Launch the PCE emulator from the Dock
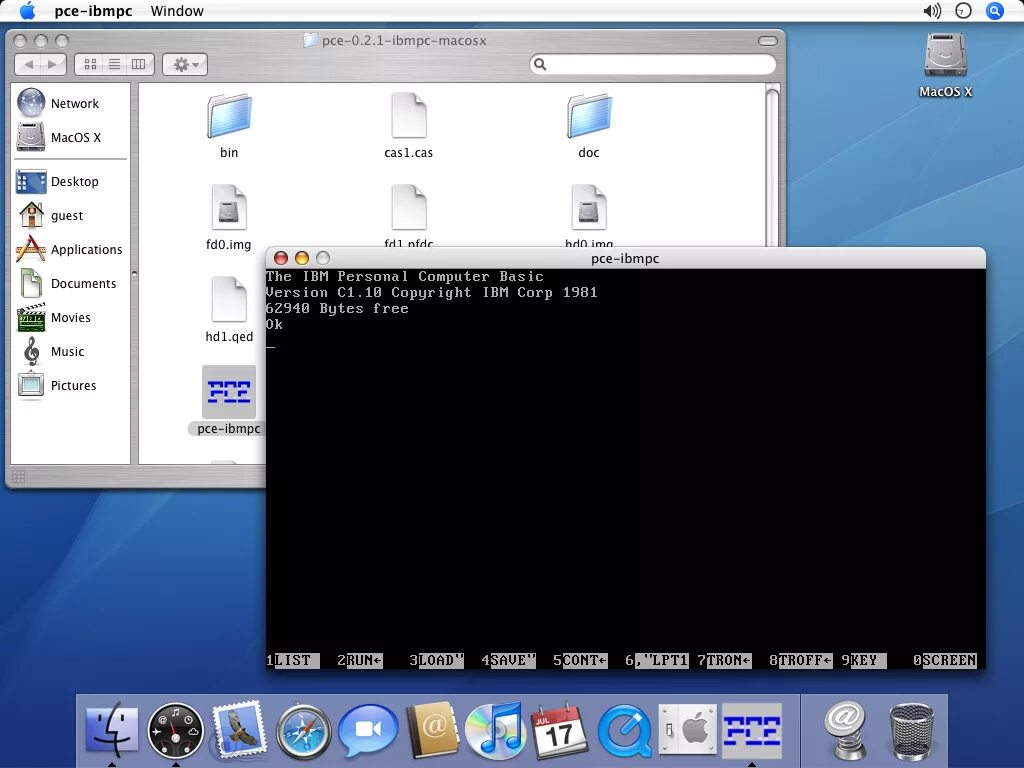 click(x=753, y=731)
